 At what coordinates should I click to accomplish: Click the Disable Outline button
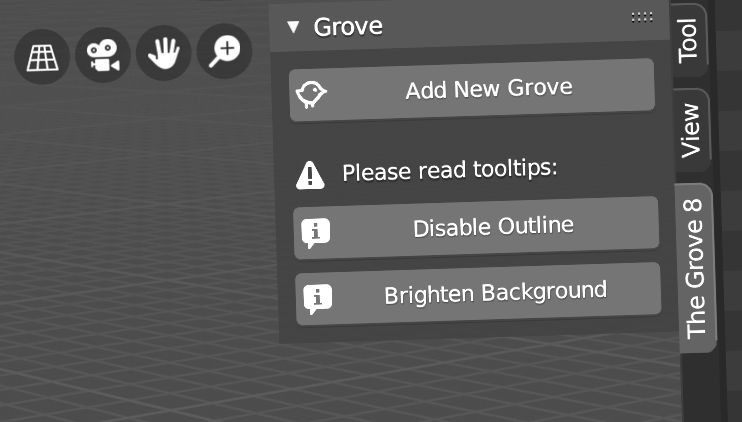click(476, 228)
